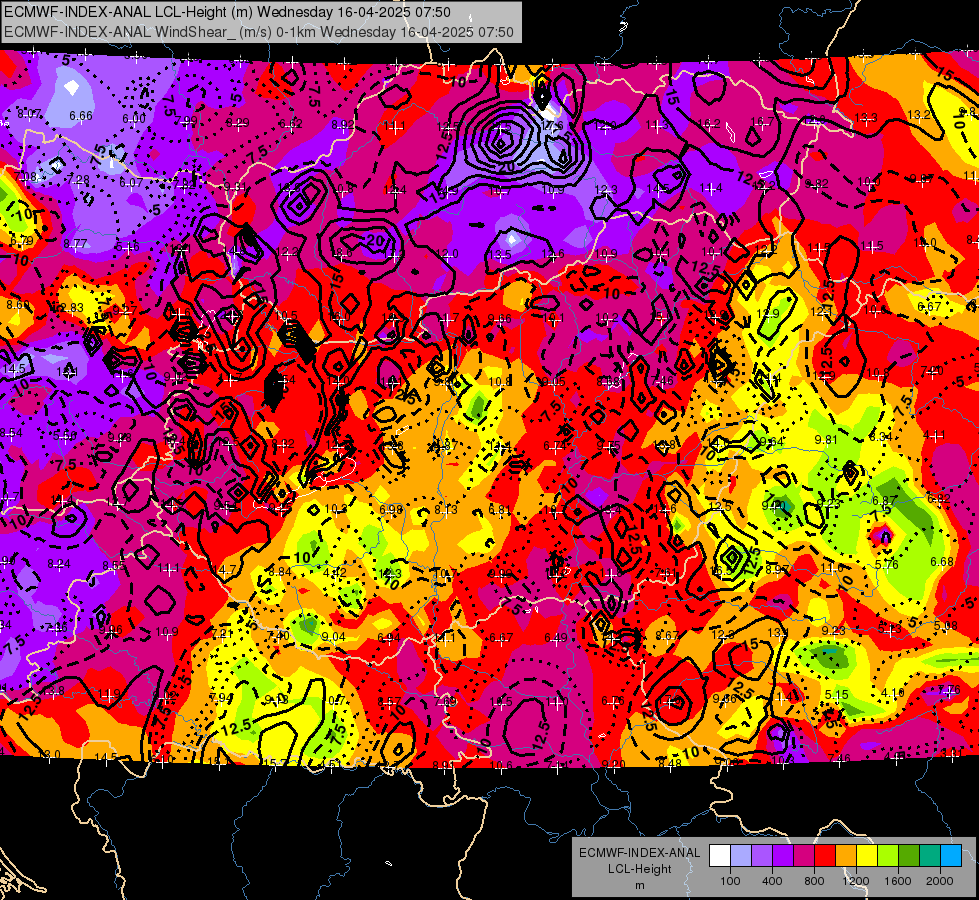Click the 20 contour label at top center

pos(506,167)
